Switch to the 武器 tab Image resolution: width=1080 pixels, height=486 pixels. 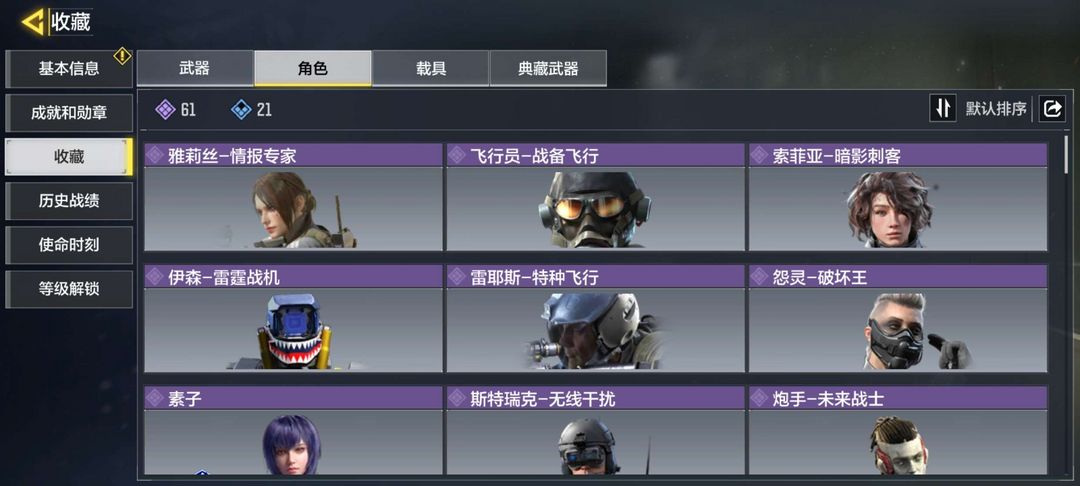(x=195, y=68)
